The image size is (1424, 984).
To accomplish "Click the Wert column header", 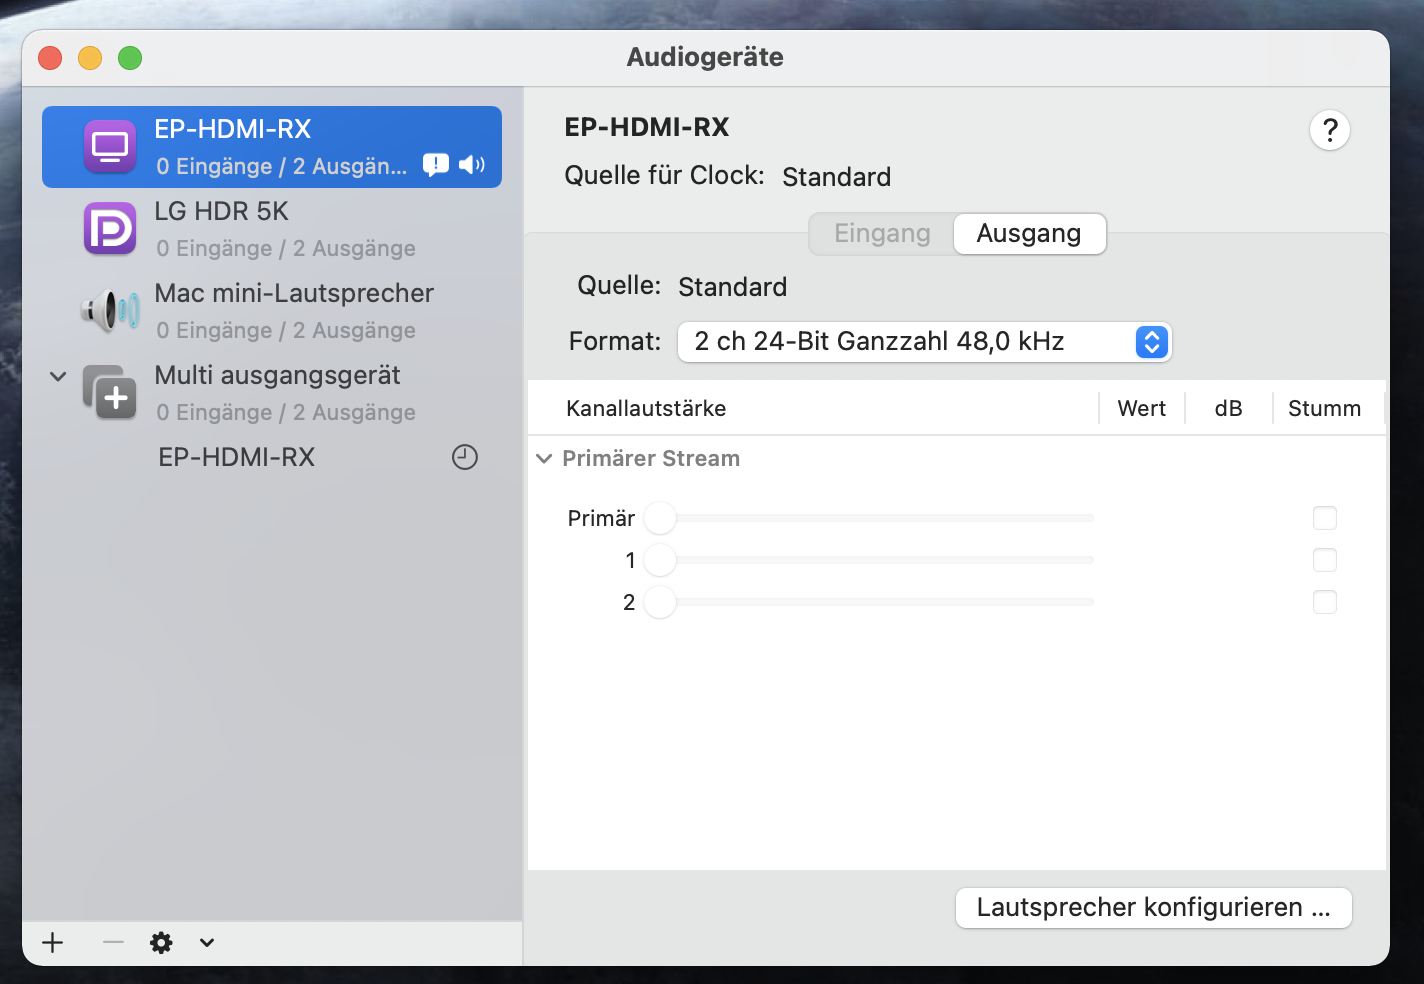I will (1142, 408).
